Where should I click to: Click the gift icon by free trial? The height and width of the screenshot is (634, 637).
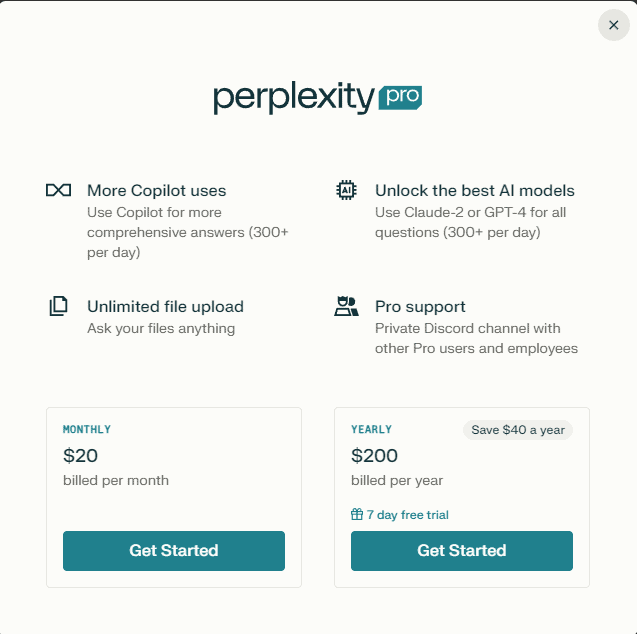[x=357, y=514]
